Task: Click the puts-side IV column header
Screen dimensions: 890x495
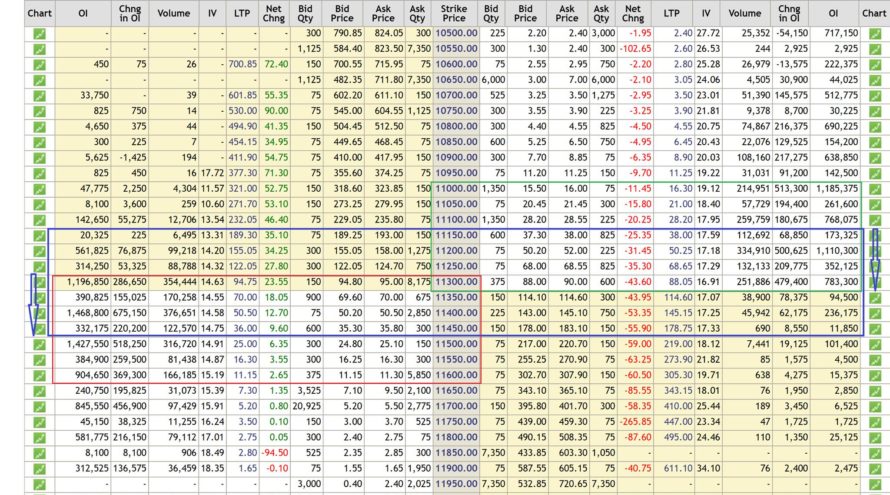Action: (706, 13)
